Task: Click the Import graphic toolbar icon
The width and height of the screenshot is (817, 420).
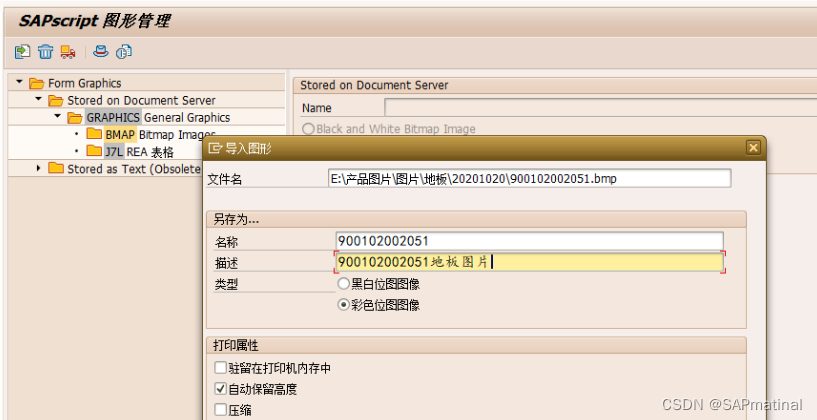Action: 22,52
